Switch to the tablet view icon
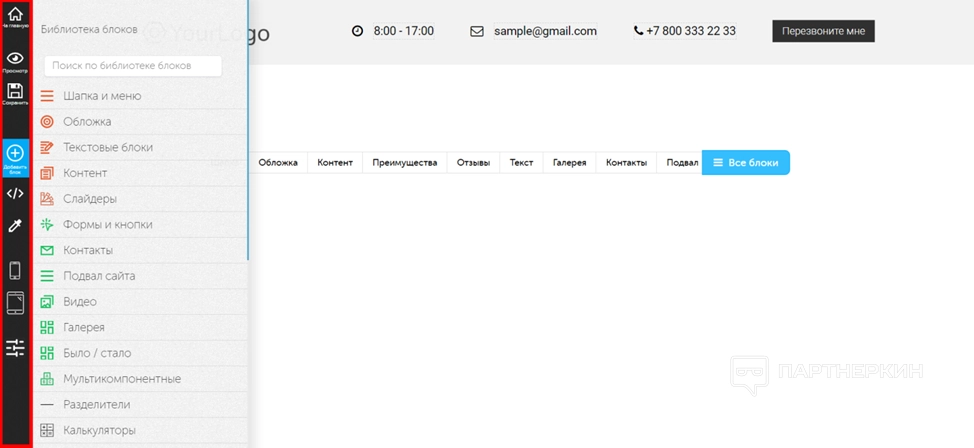The image size is (974, 448). [x=16, y=303]
